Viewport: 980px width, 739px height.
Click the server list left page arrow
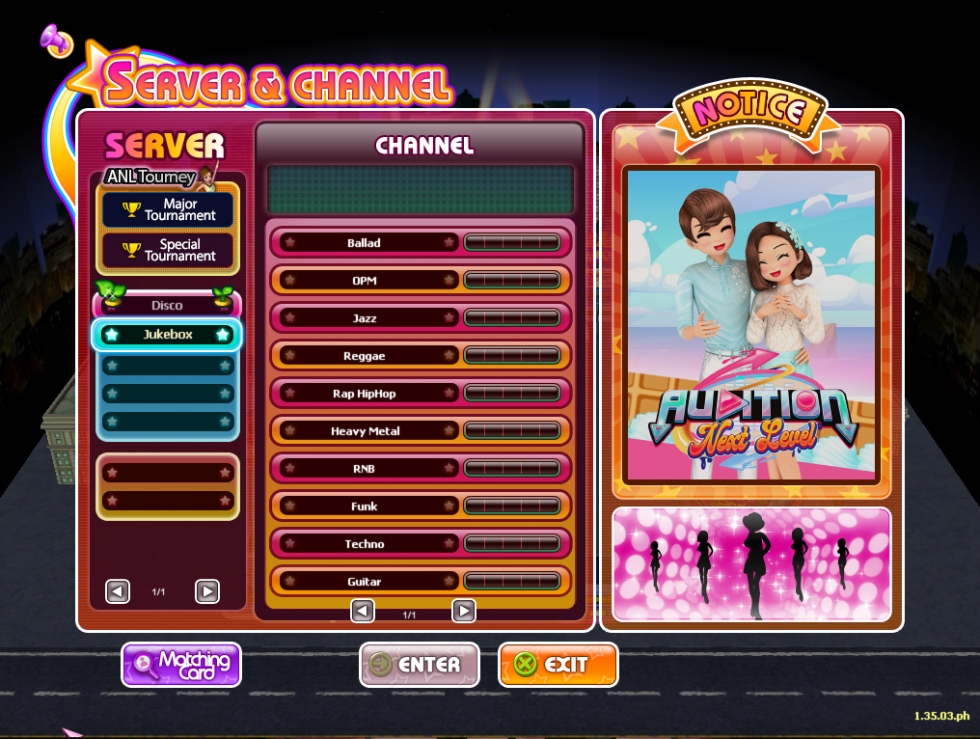117,591
